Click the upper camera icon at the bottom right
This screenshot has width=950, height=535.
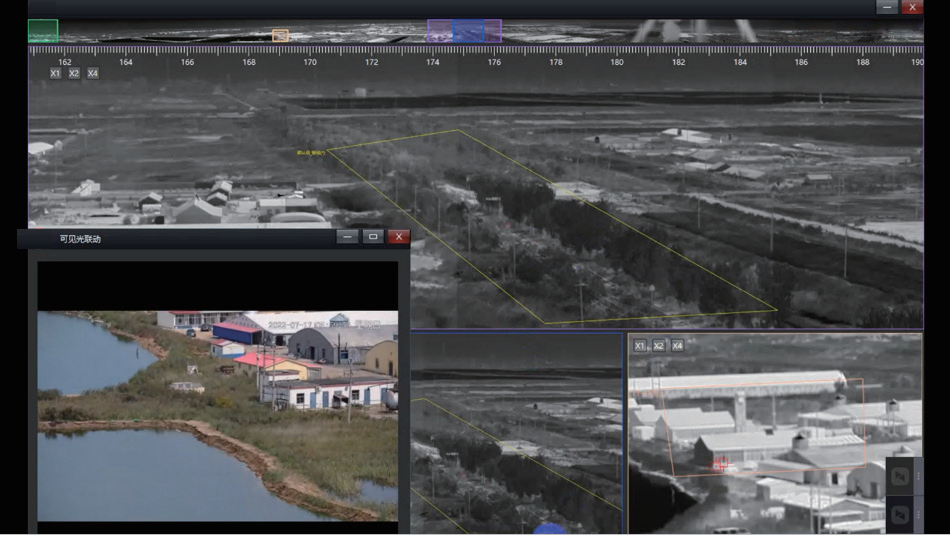(900, 476)
